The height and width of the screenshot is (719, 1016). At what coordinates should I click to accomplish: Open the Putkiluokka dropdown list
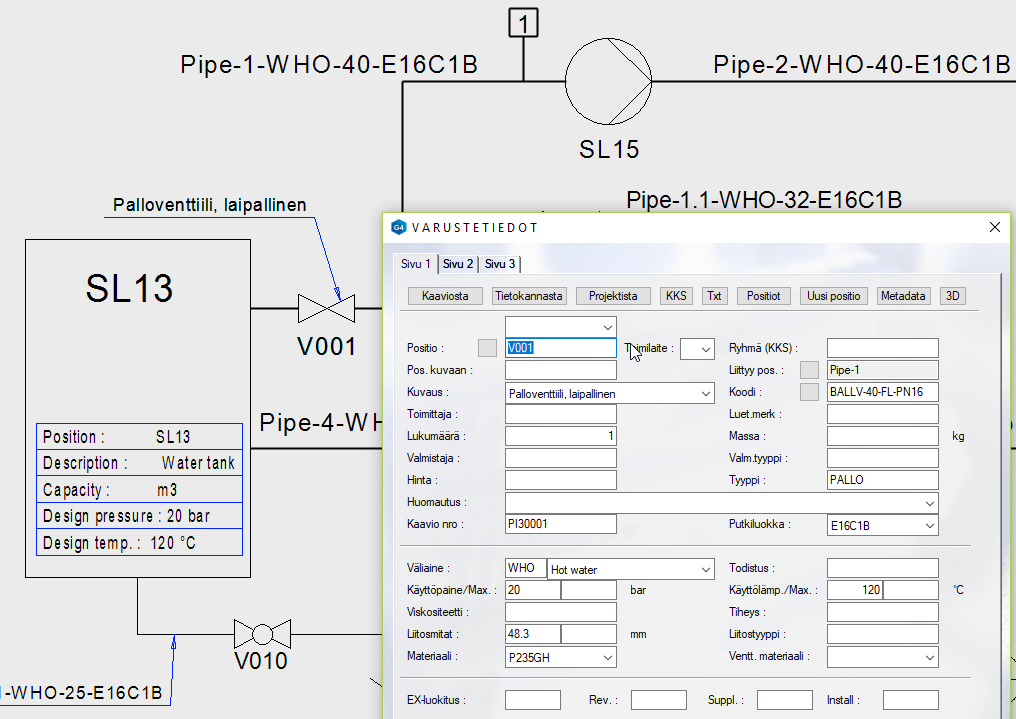(x=929, y=526)
